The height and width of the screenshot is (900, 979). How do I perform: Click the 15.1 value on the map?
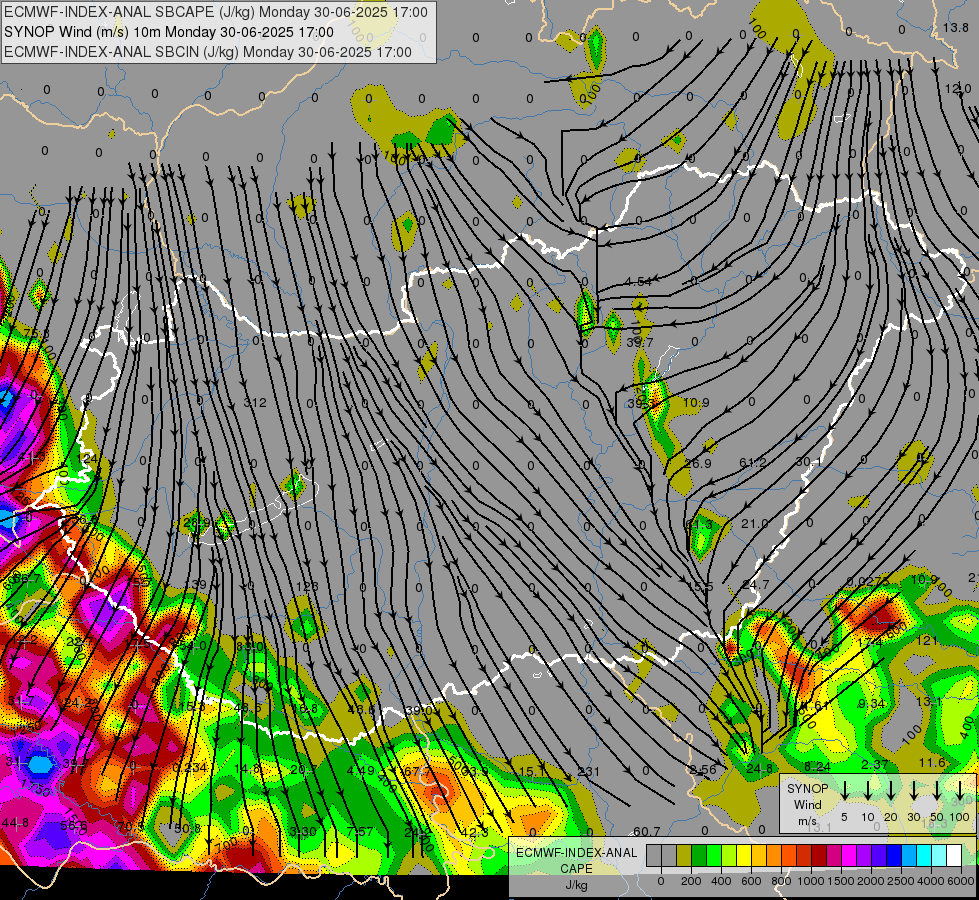tap(532, 772)
